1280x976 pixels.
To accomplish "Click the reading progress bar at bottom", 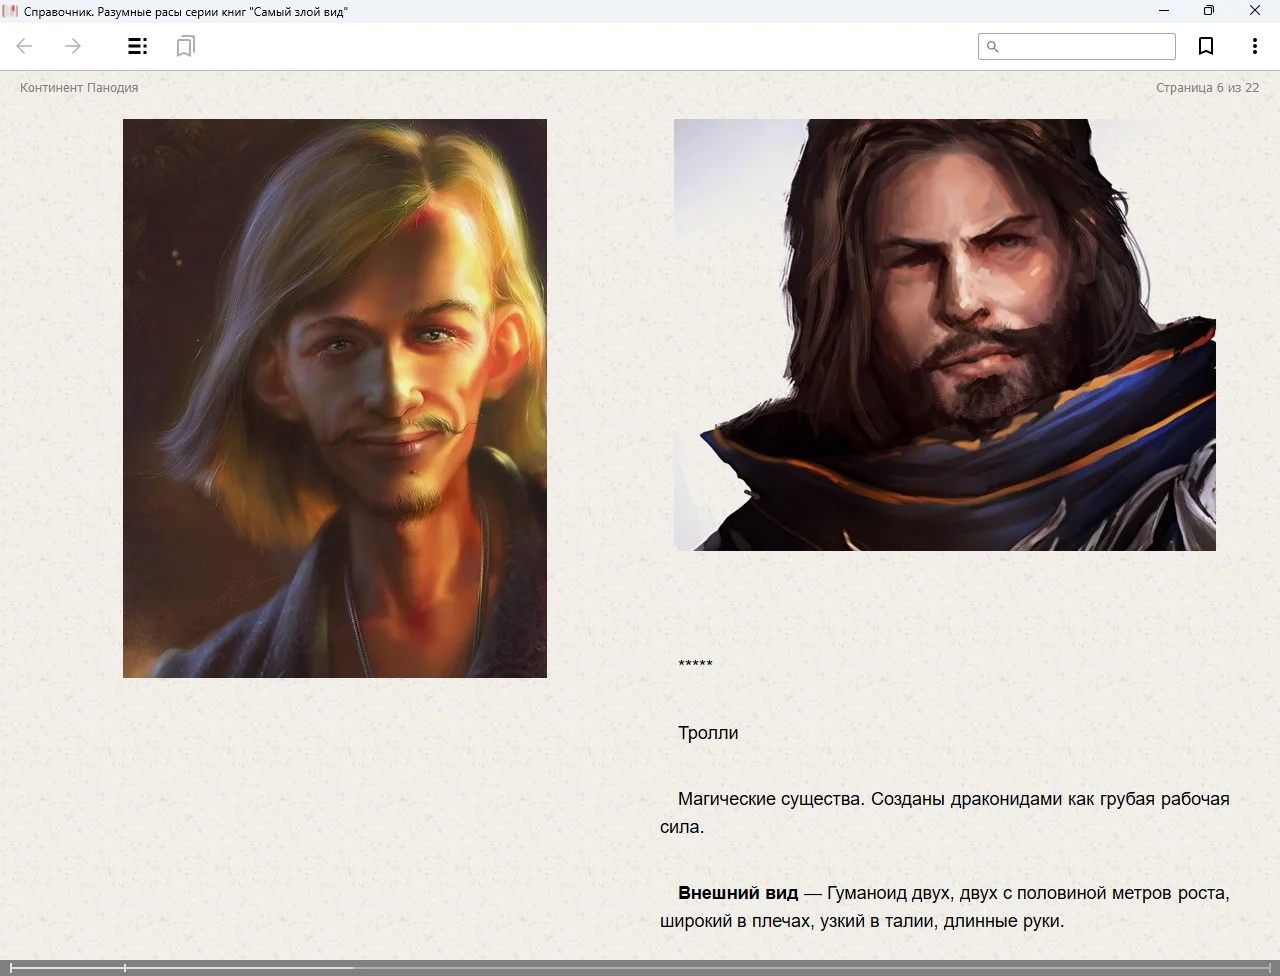I will coord(640,968).
